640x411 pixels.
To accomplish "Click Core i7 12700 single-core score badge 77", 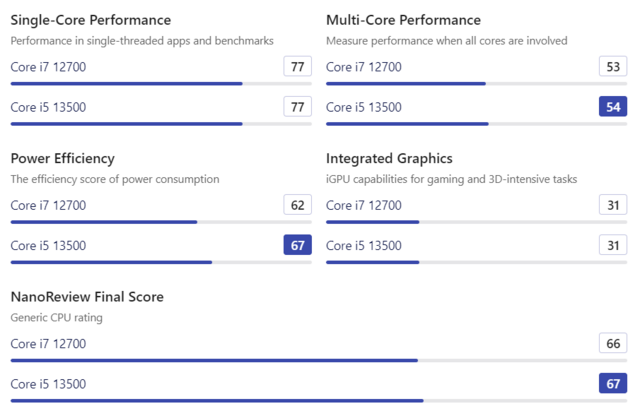I will click(x=297, y=67).
